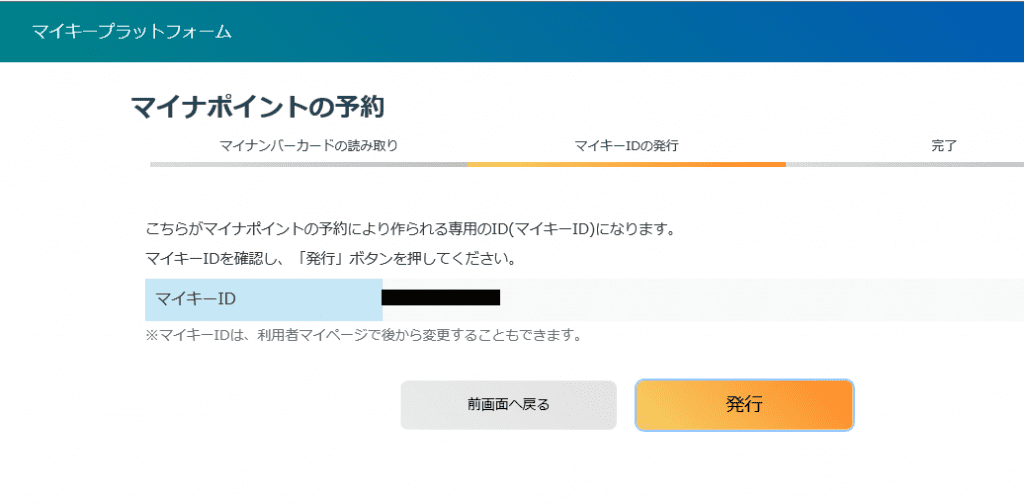
Task: Select the マイナンバーカードの読み取り step label
Action: coord(308,146)
